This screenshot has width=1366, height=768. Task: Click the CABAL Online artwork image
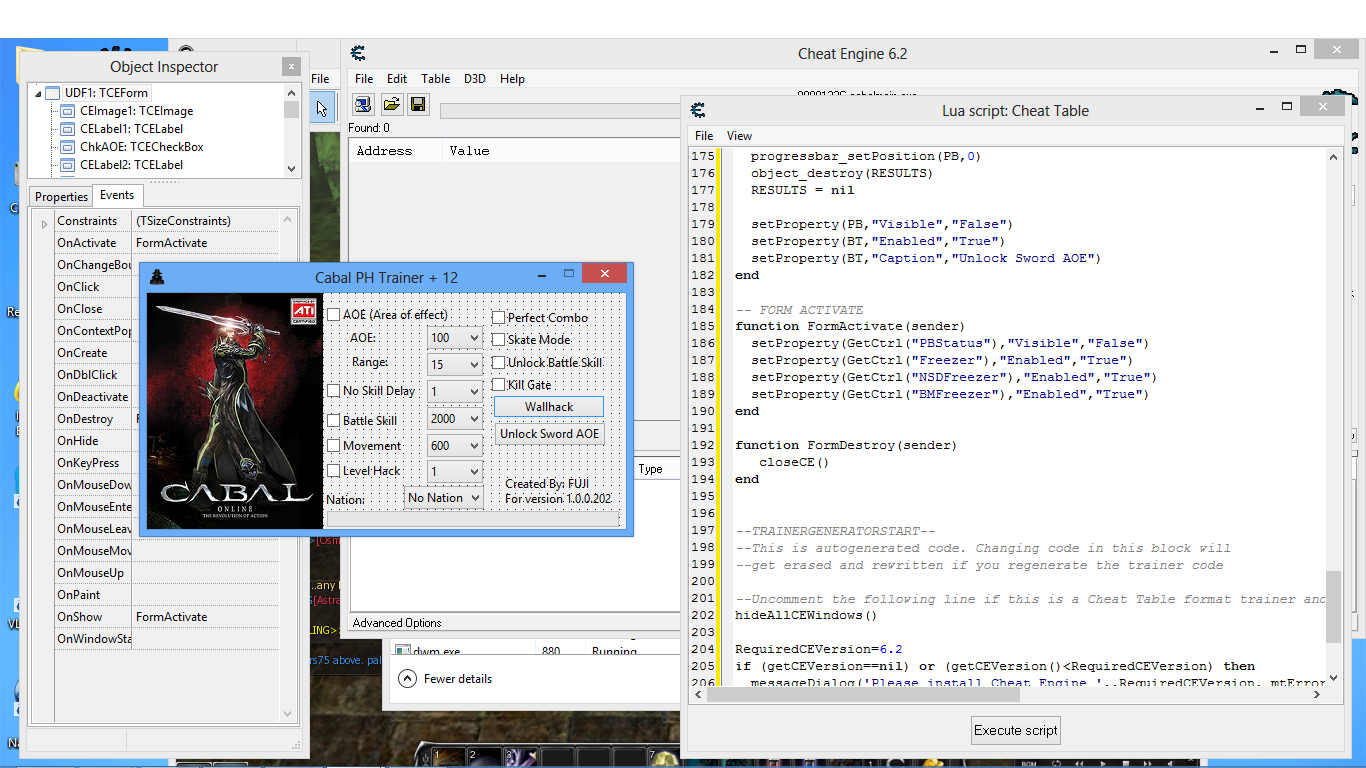(235, 411)
